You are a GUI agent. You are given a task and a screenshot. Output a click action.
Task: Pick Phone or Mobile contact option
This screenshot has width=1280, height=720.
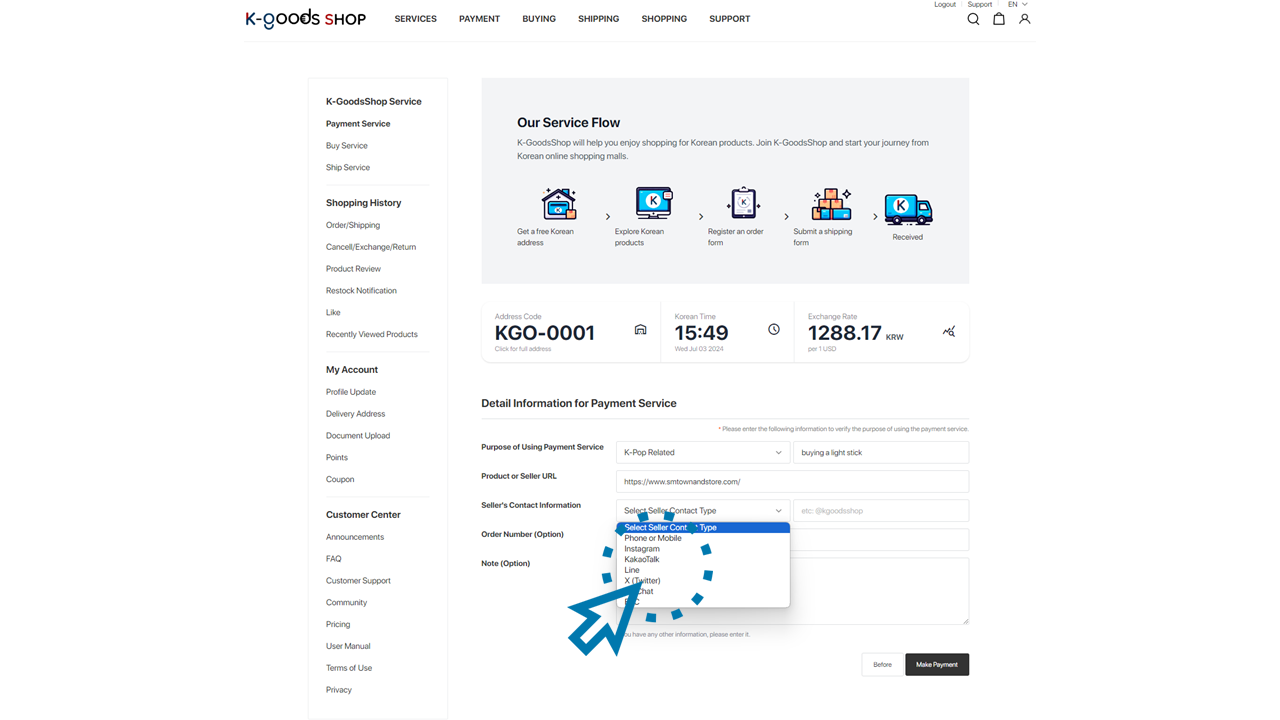click(x=653, y=538)
